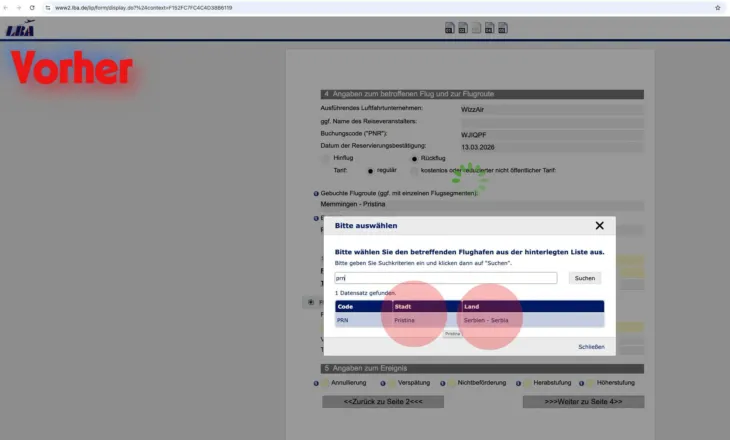The image size is (730, 440).
Task: Click the 'Schließen' link in the dialog
Action: 591,347
